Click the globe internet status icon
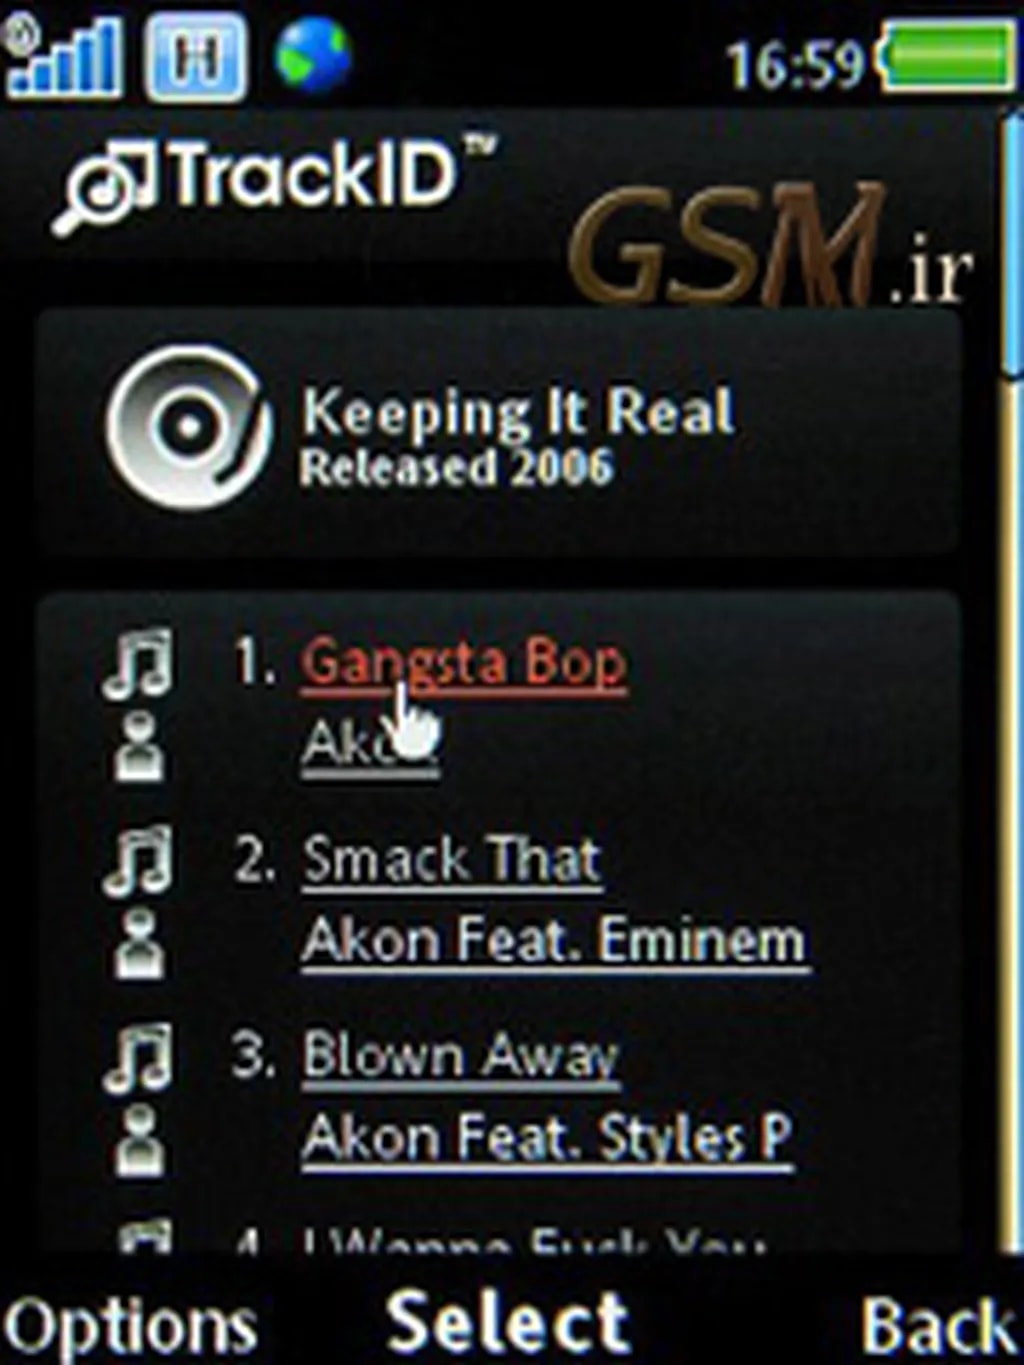 313,54
